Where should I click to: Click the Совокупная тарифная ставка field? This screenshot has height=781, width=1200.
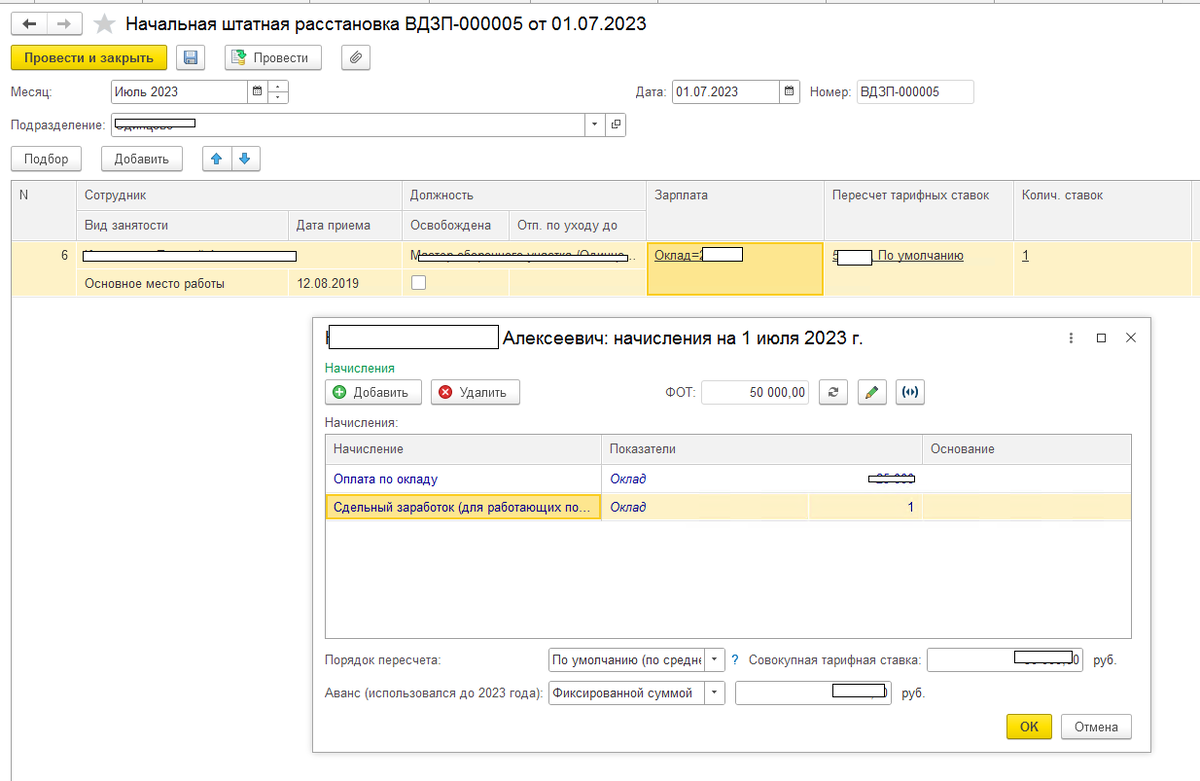(x=1004, y=660)
